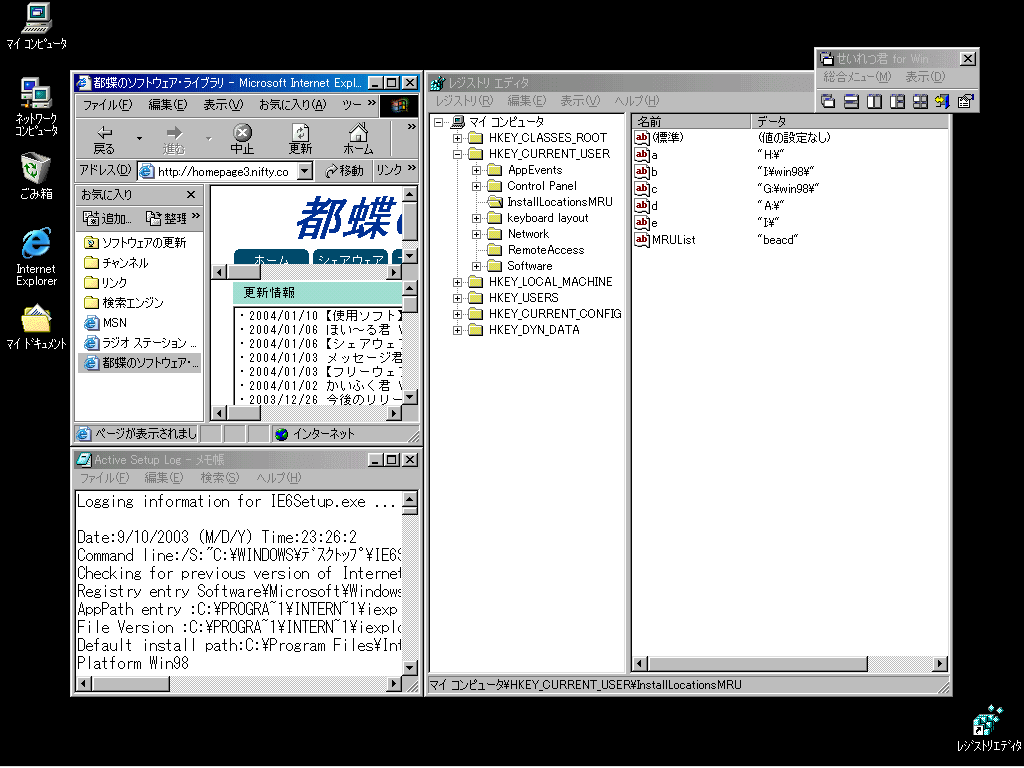Select the Network key in the tree
Image resolution: width=1024 pixels, height=768 pixels.
click(x=528, y=234)
